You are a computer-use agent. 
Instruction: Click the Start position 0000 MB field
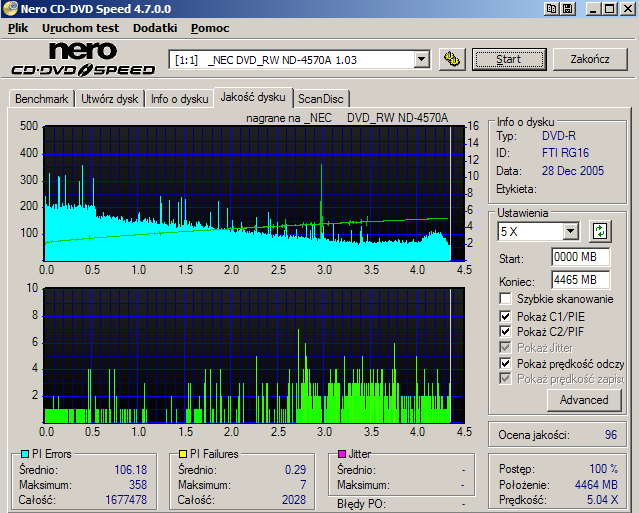(580, 257)
